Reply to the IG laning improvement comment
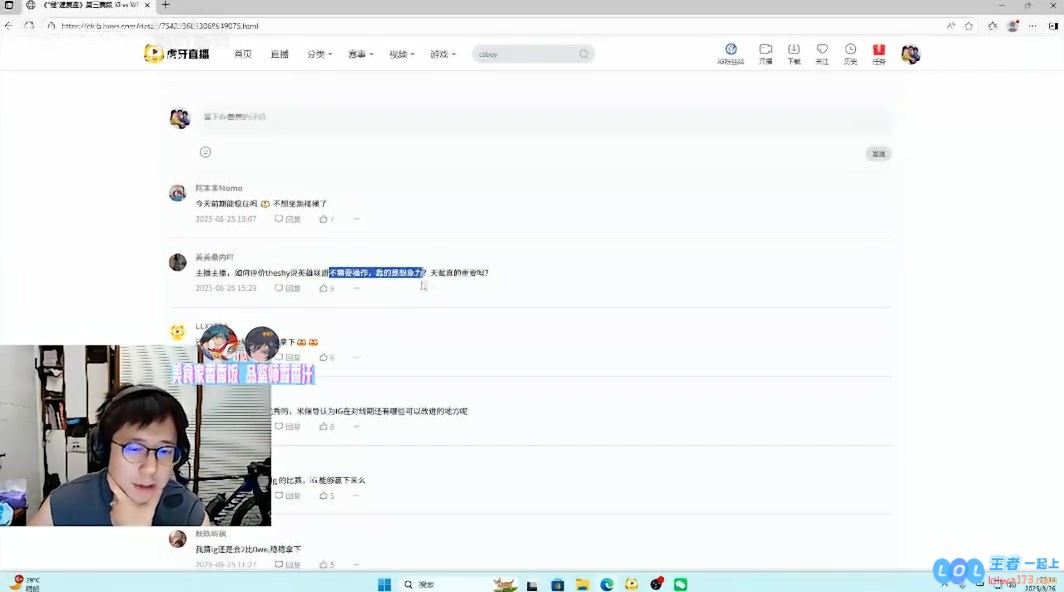The width and height of the screenshot is (1064, 592). (x=288, y=427)
